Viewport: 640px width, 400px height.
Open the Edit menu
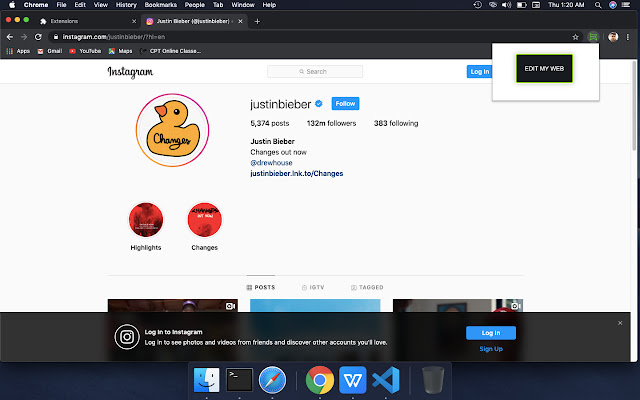[80, 5]
